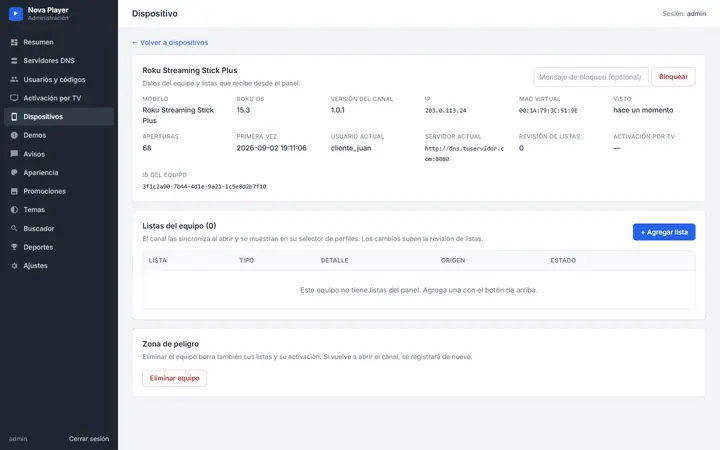Open Ajustes from sidebar
The height and width of the screenshot is (450, 720).
59,265
